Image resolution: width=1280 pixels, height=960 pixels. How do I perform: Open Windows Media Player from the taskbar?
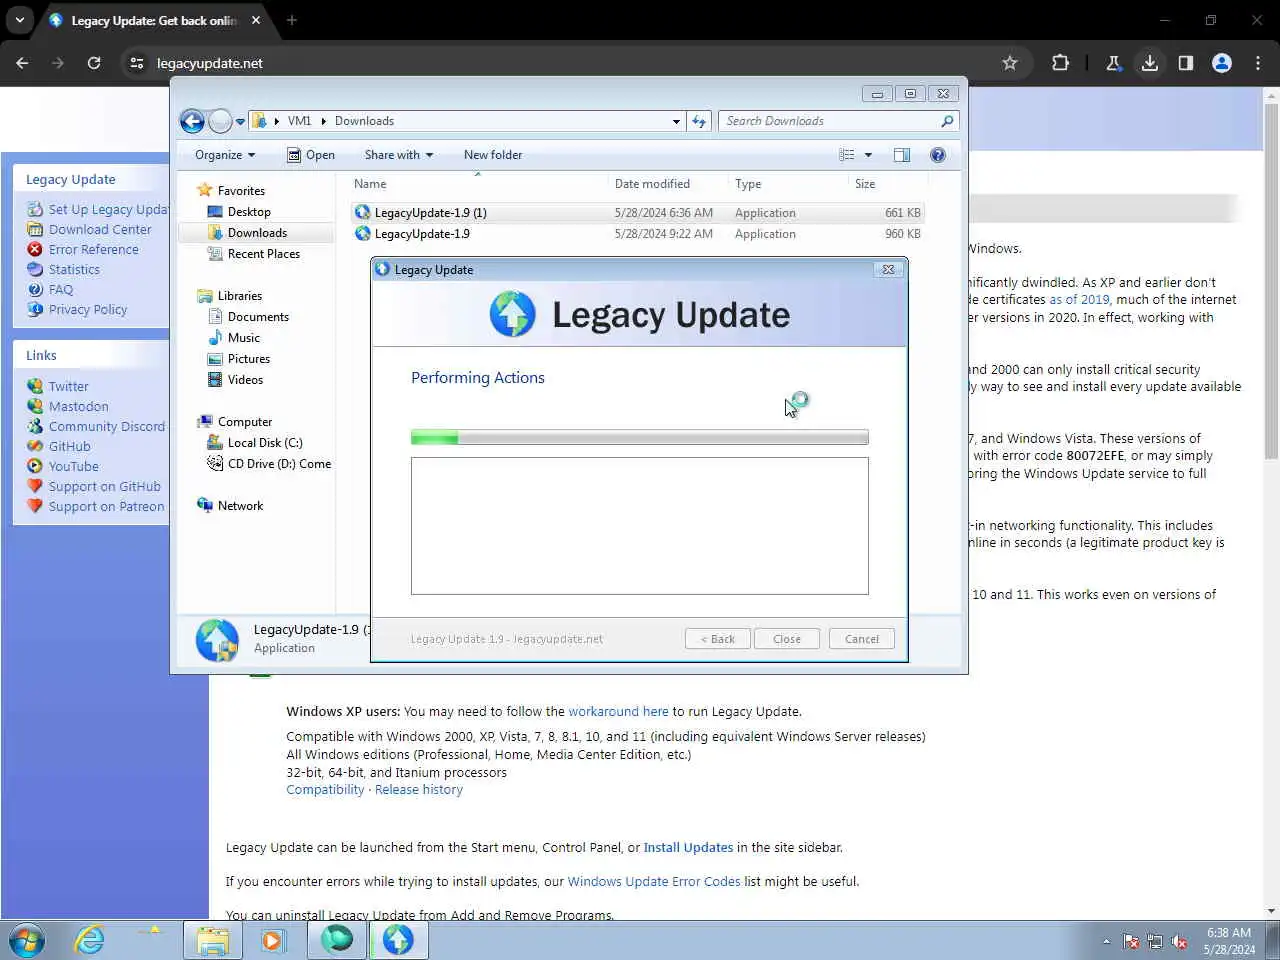272,940
